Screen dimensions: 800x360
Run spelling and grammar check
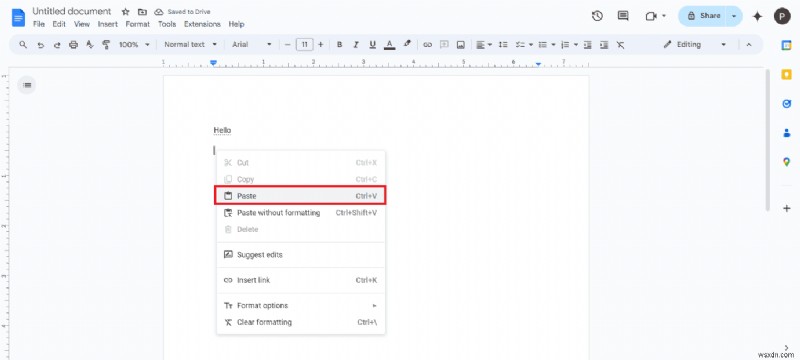[90, 45]
